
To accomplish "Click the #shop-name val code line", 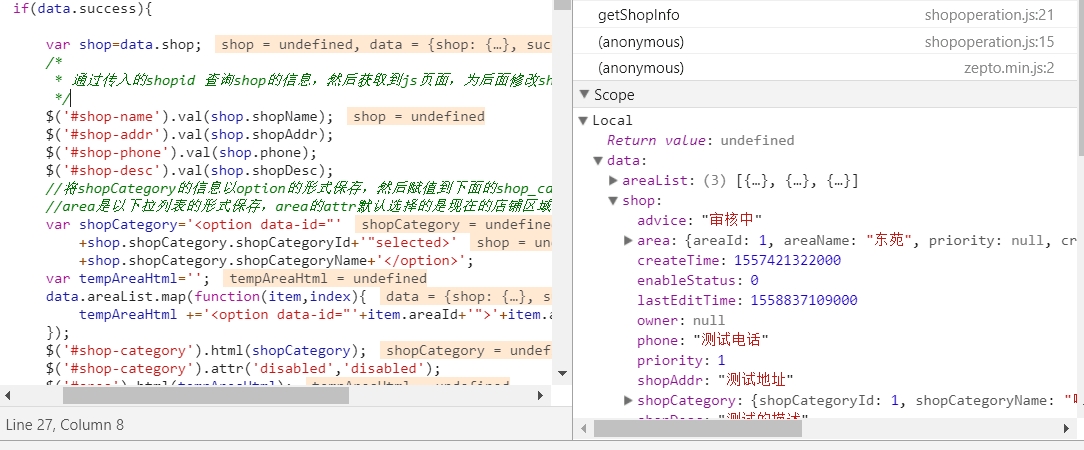I will click(x=189, y=117).
